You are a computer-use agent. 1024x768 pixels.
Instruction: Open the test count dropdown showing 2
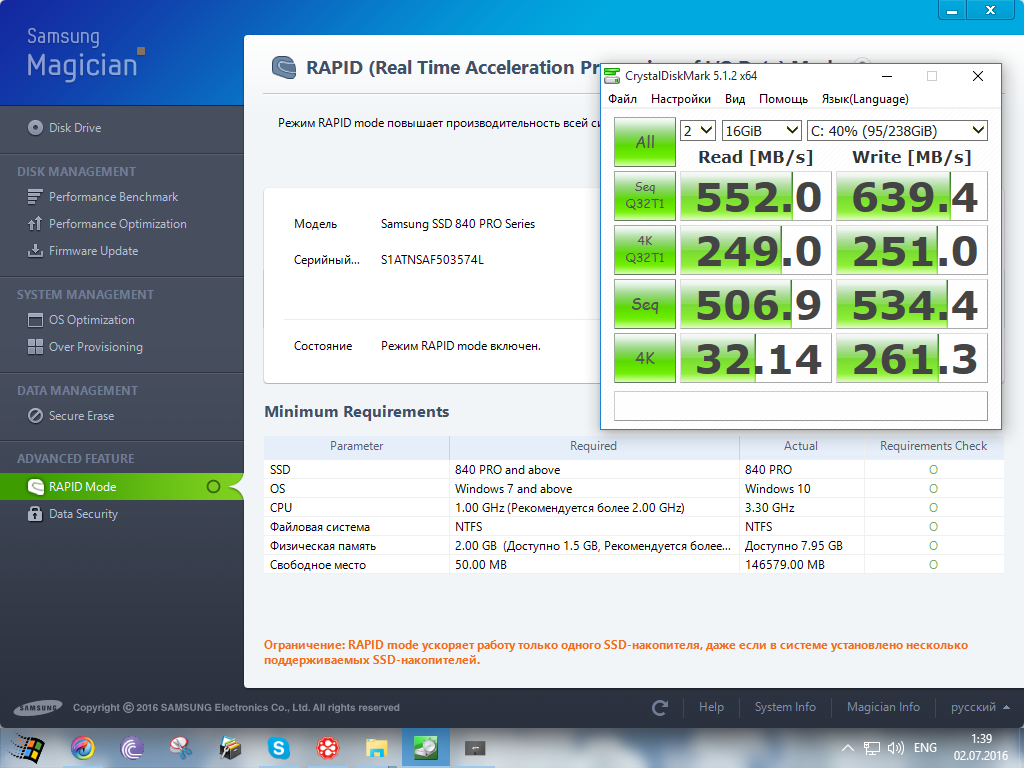pos(697,131)
